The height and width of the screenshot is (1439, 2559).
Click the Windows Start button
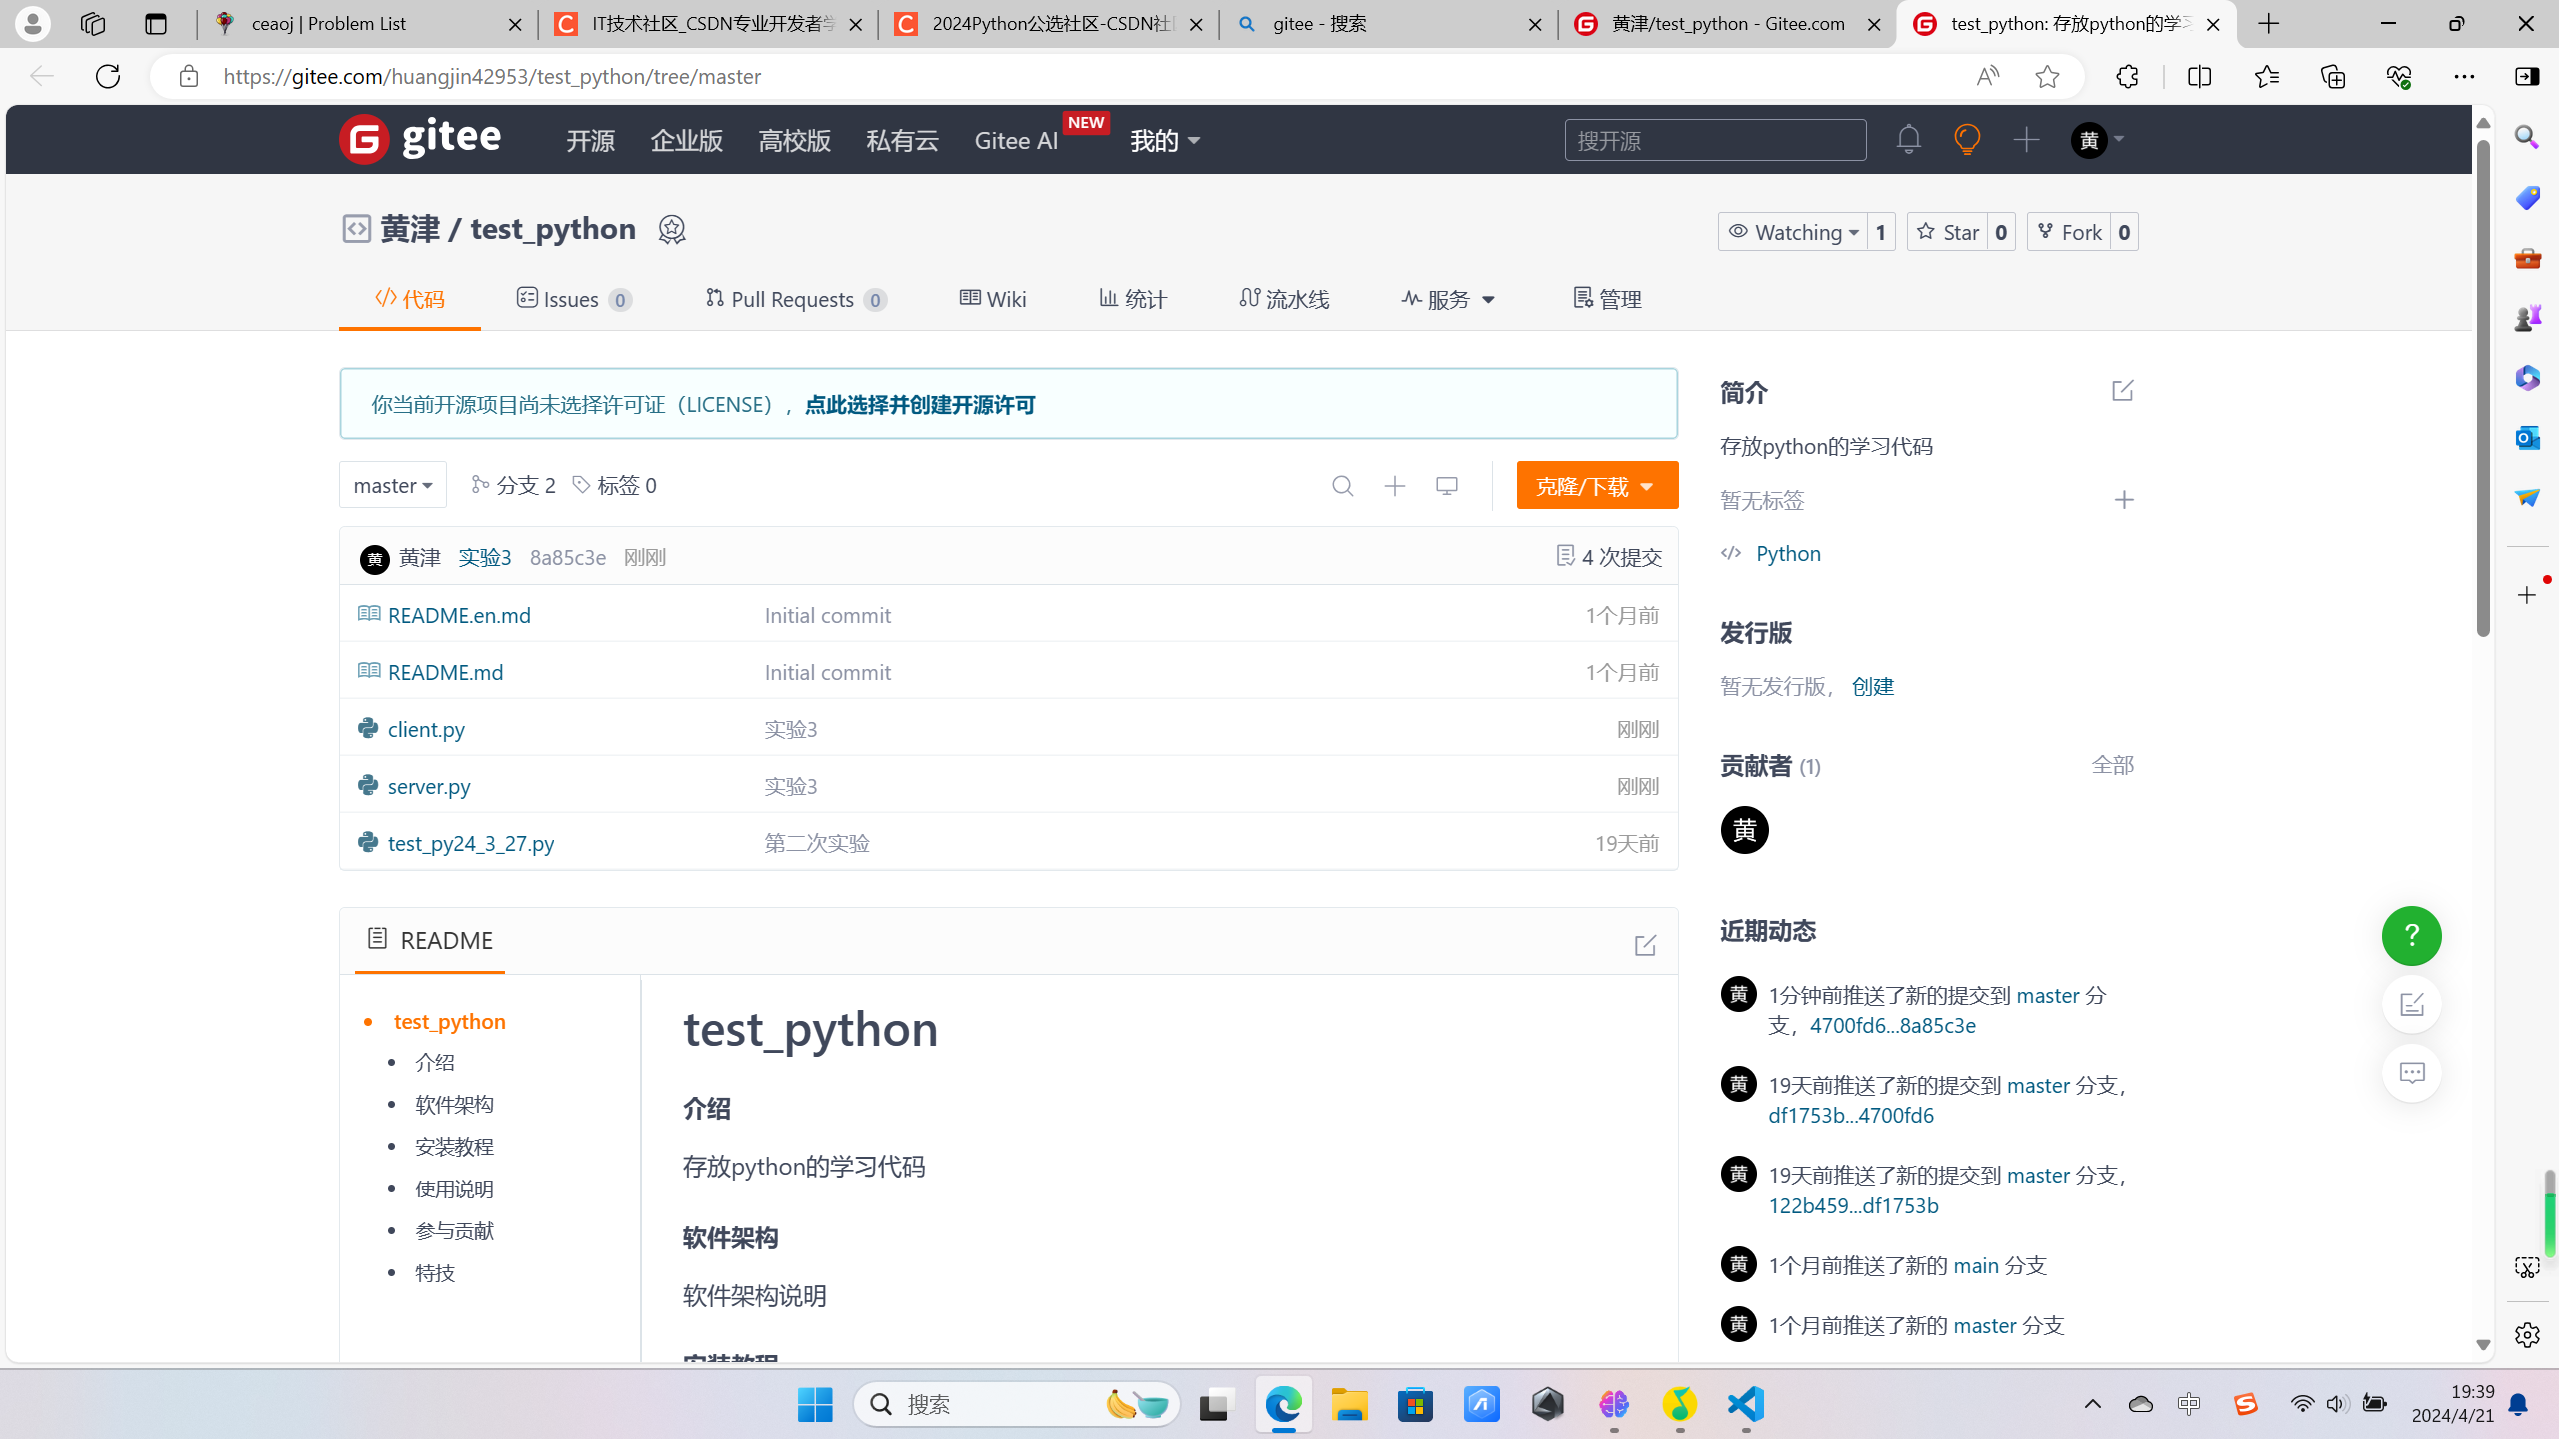coord(815,1404)
